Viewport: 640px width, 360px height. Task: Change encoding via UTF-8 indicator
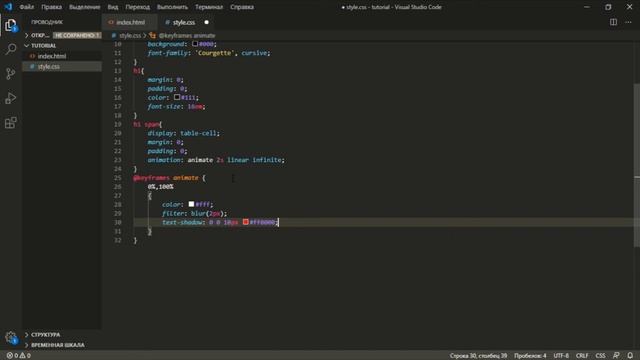point(561,356)
